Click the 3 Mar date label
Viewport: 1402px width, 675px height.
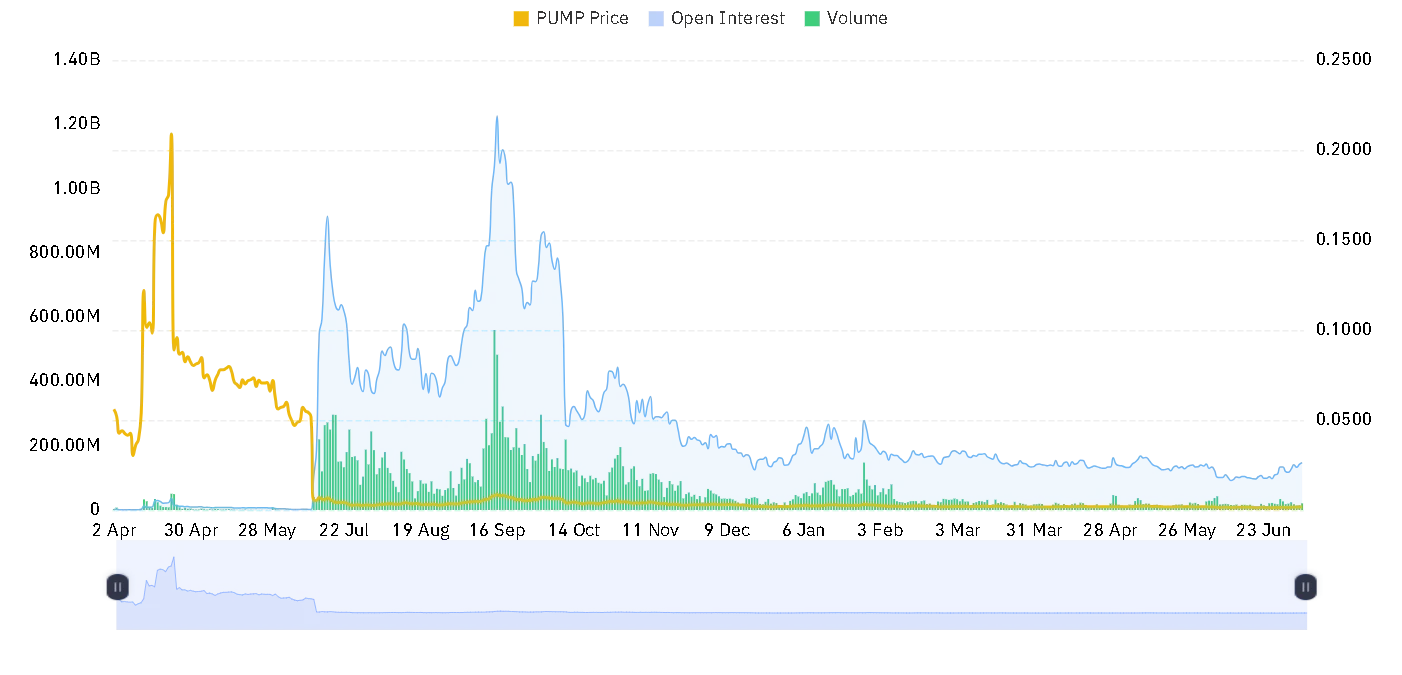point(957,530)
